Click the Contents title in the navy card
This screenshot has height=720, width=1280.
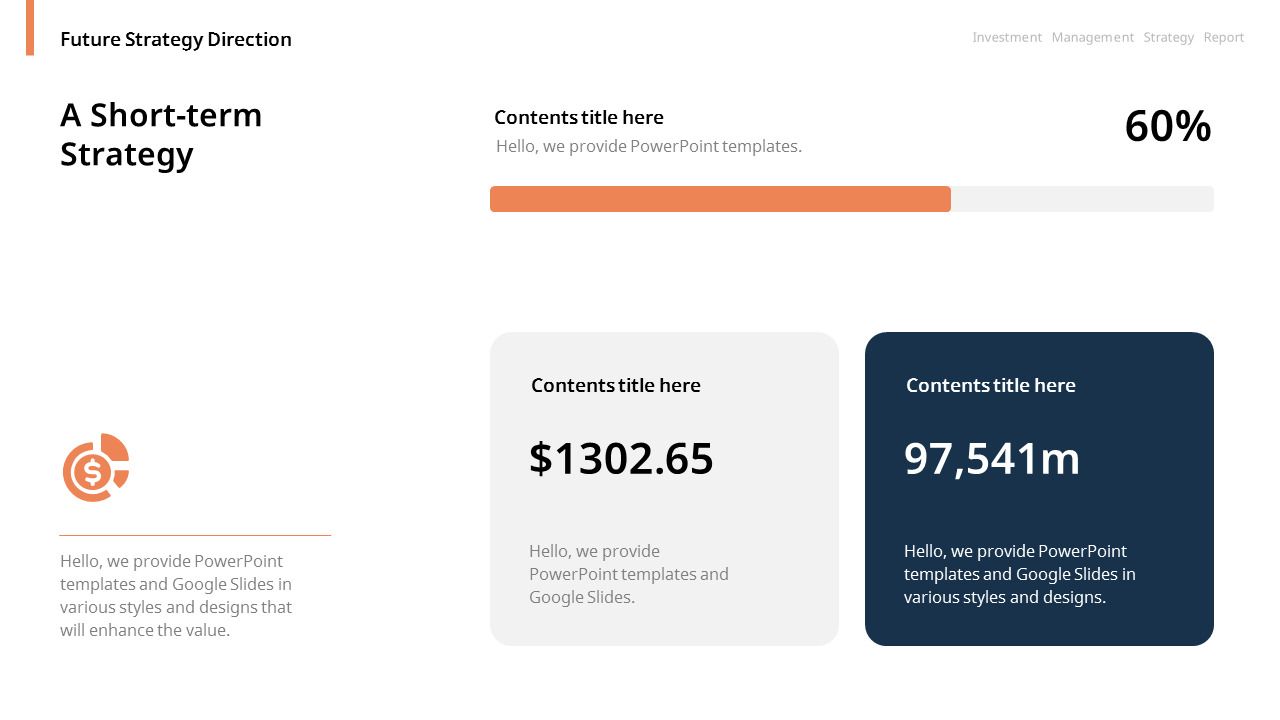coord(991,385)
